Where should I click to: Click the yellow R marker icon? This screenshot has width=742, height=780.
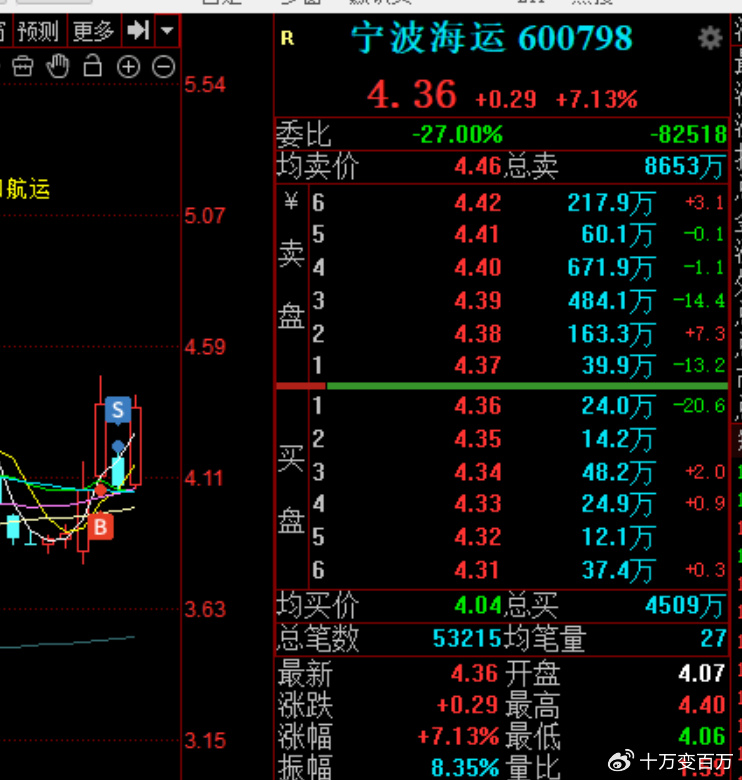pyautogui.click(x=288, y=39)
